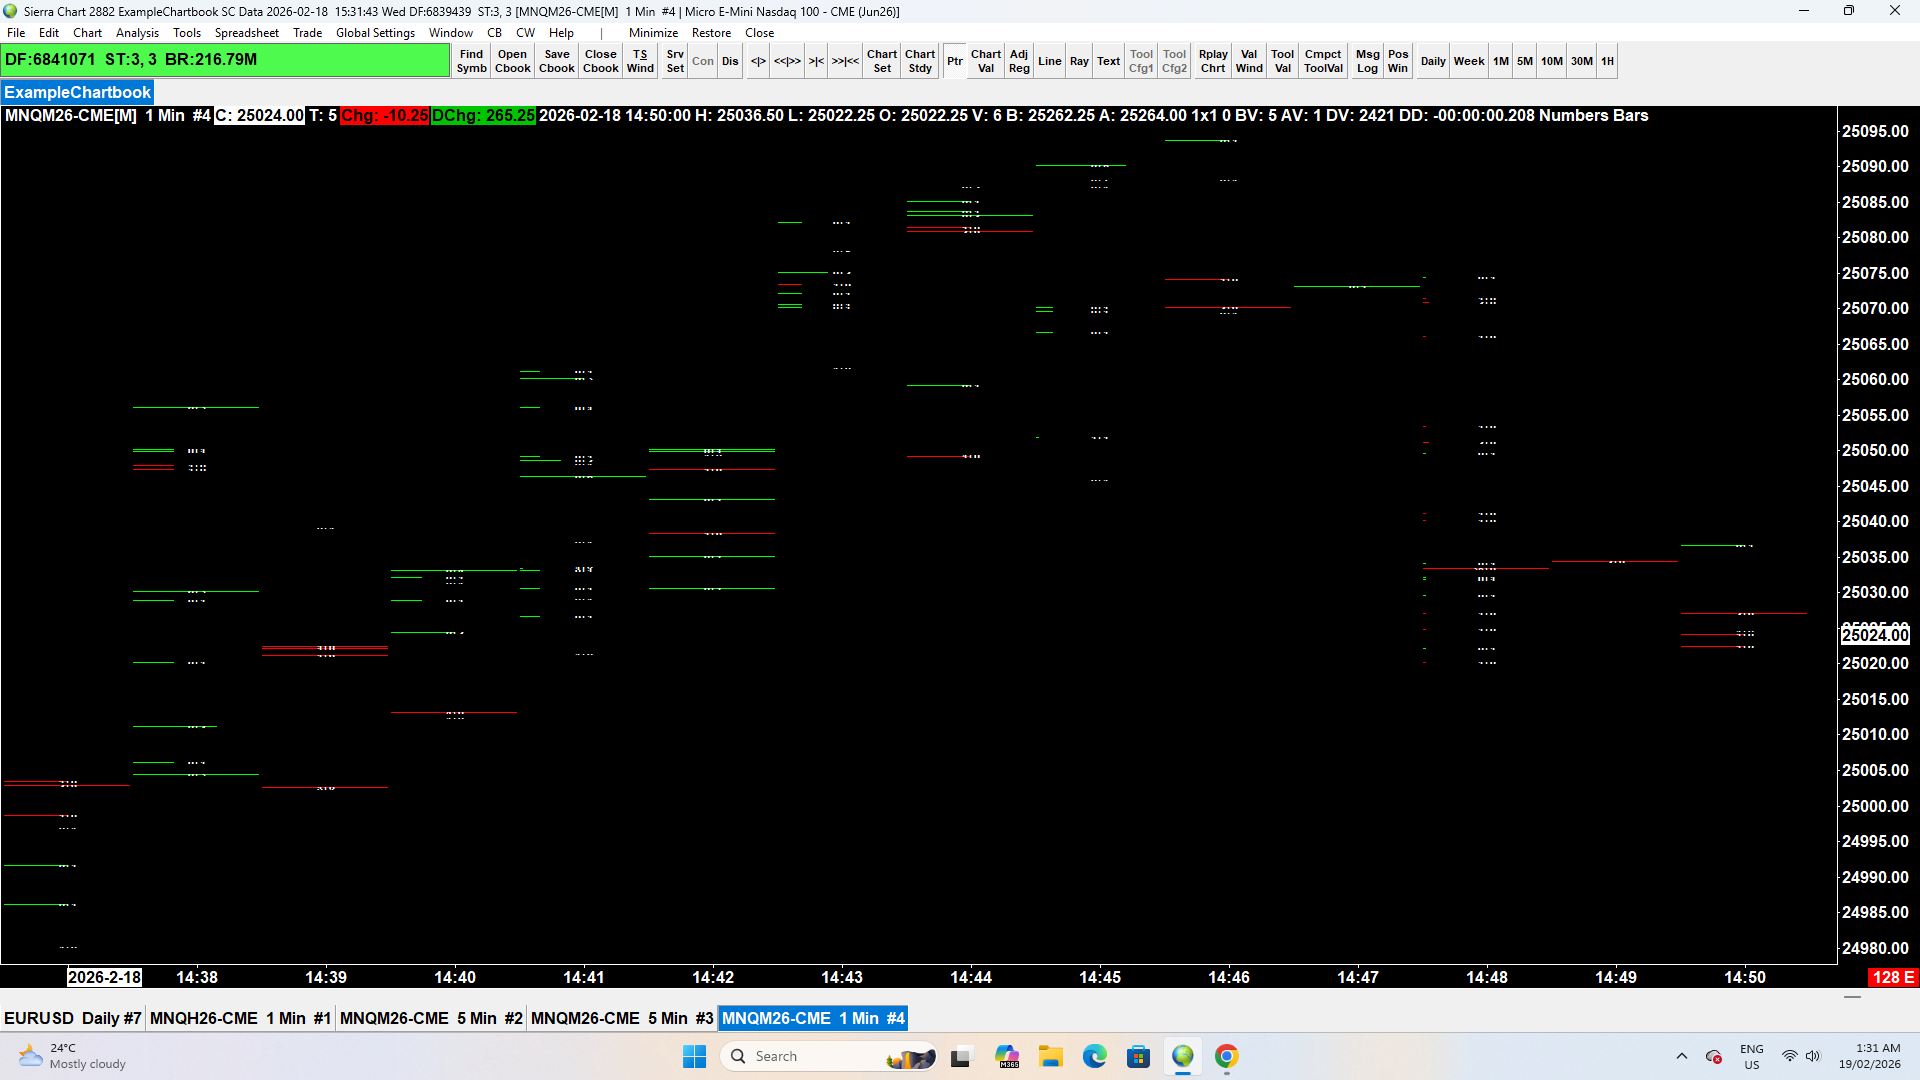This screenshot has width=1920, height=1080.
Task: Select the Text drawing tool
Action: [1108, 61]
